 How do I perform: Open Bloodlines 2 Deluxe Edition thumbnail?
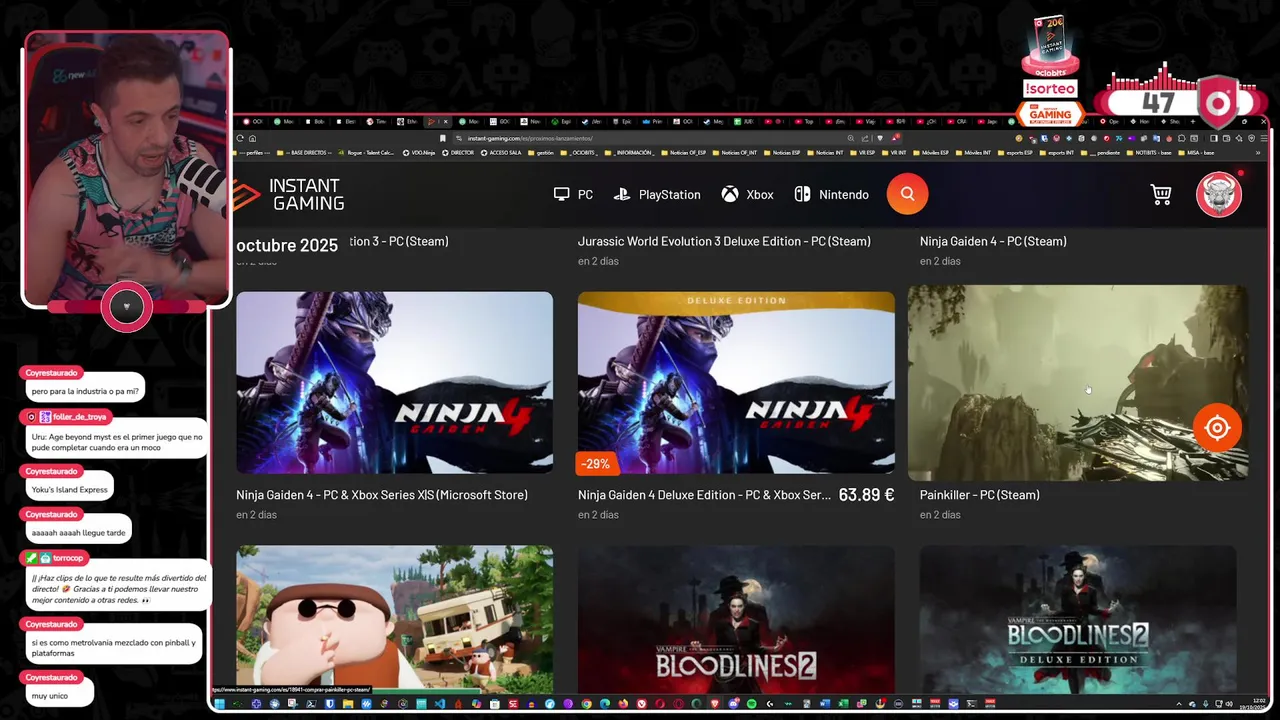pyautogui.click(x=1078, y=619)
